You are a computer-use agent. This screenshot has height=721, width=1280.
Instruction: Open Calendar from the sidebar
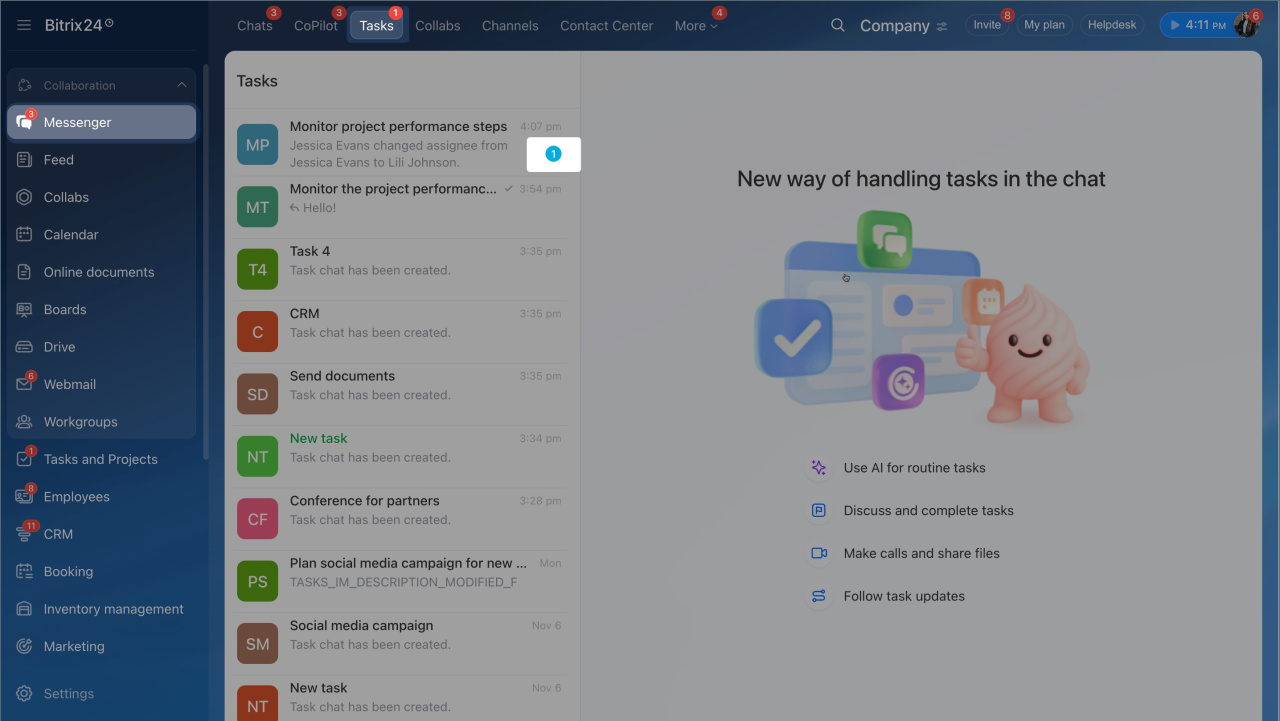tap(71, 234)
